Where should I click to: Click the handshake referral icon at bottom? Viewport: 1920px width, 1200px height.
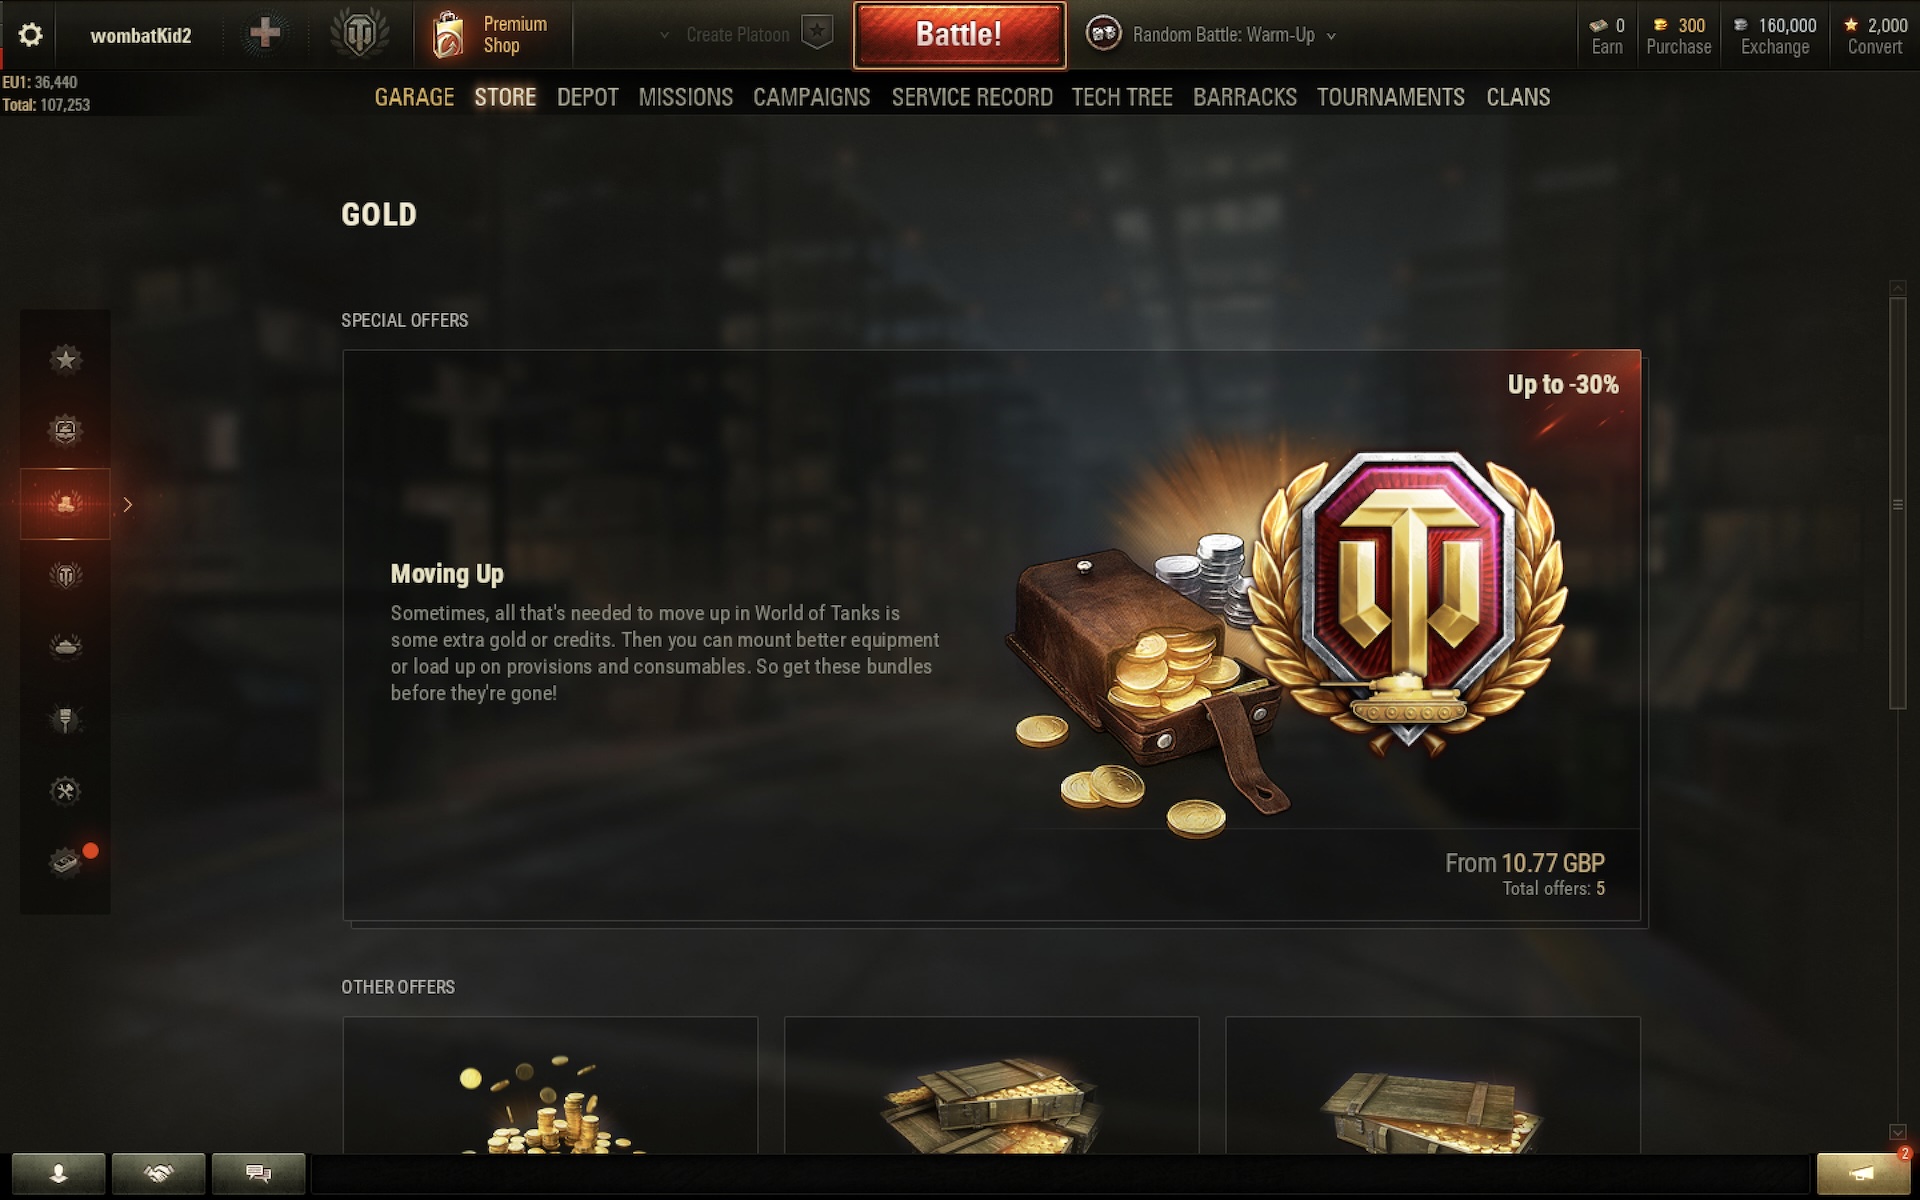[x=159, y=1173]
